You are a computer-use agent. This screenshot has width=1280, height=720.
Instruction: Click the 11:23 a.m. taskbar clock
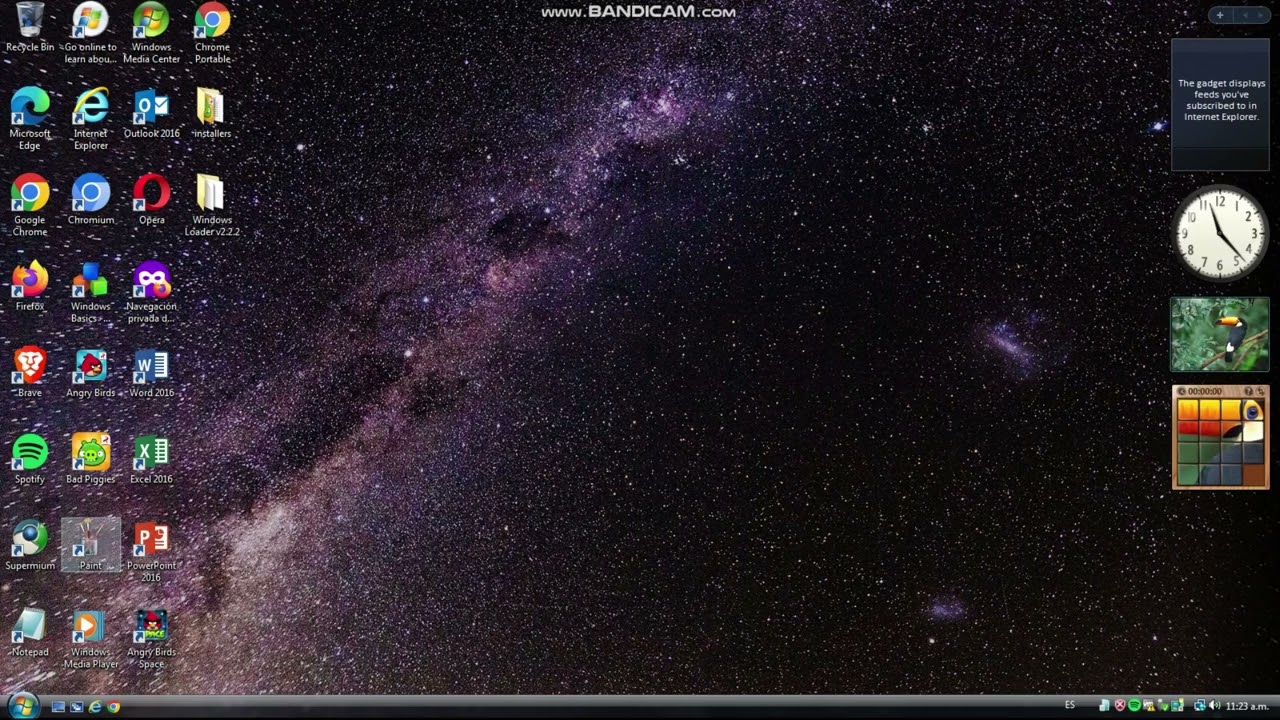coord(1247,706)
